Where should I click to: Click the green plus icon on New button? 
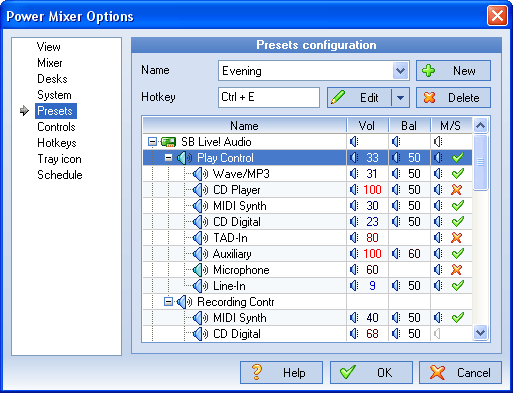pyautogui.click(x=428, y=71)
